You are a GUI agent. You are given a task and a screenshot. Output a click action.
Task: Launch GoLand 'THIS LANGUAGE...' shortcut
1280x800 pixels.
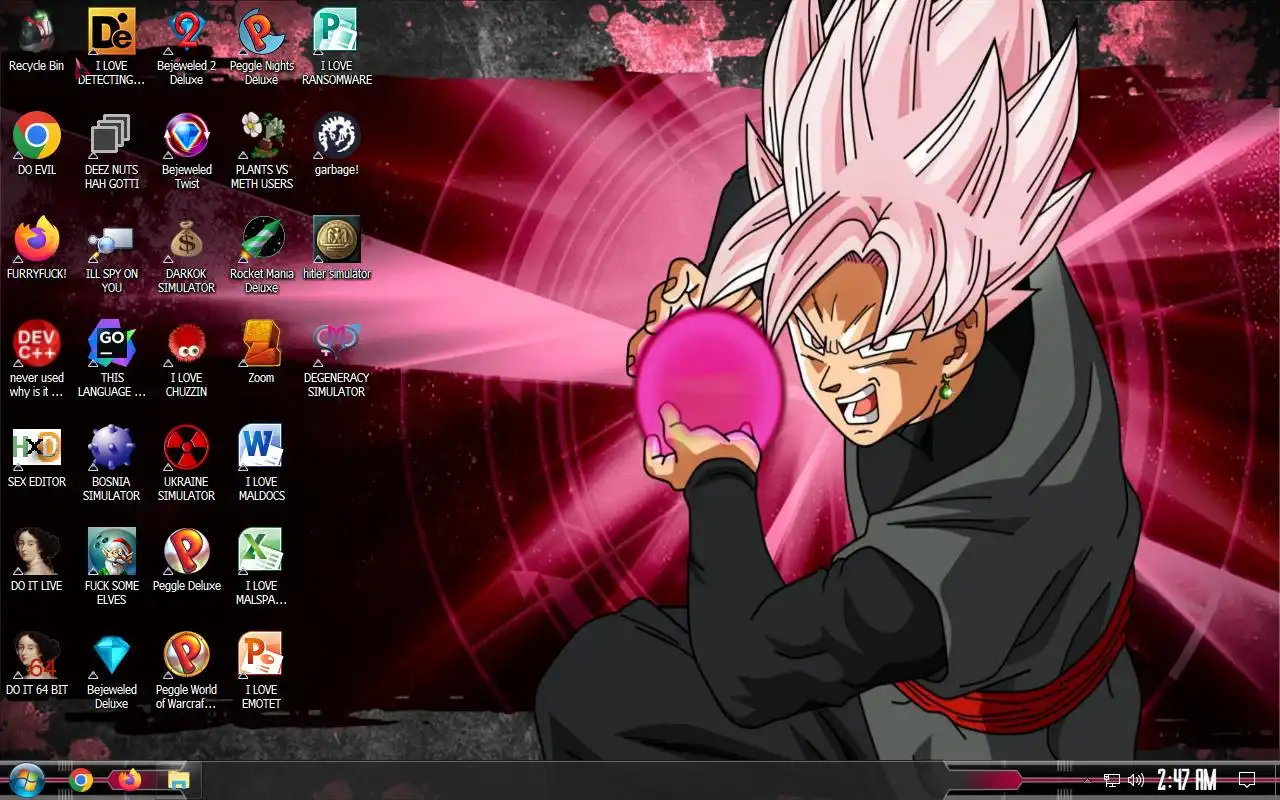(x=111, y=358)
